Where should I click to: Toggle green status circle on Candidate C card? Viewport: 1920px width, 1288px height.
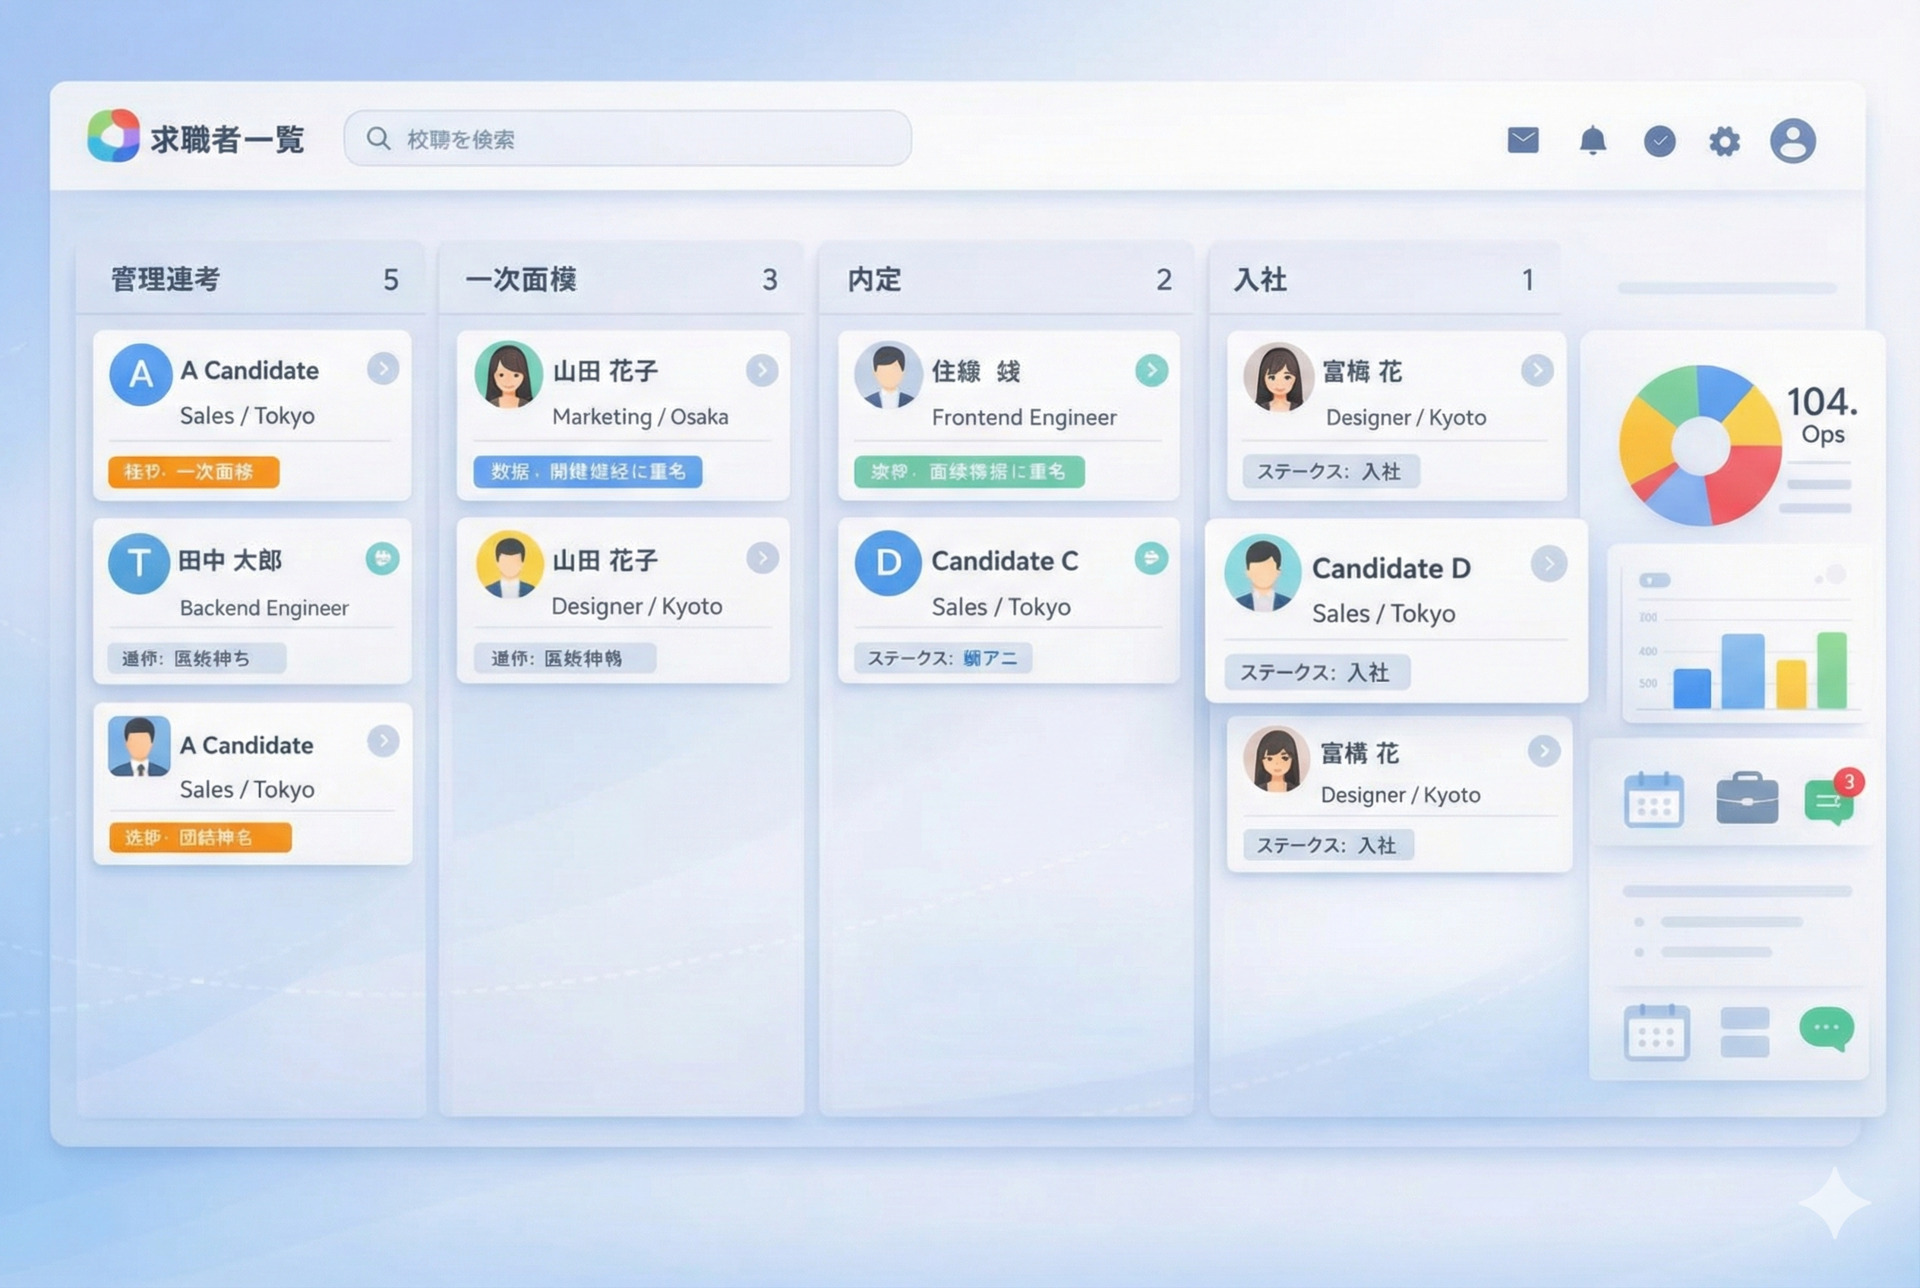click(x=1151, y=558)
